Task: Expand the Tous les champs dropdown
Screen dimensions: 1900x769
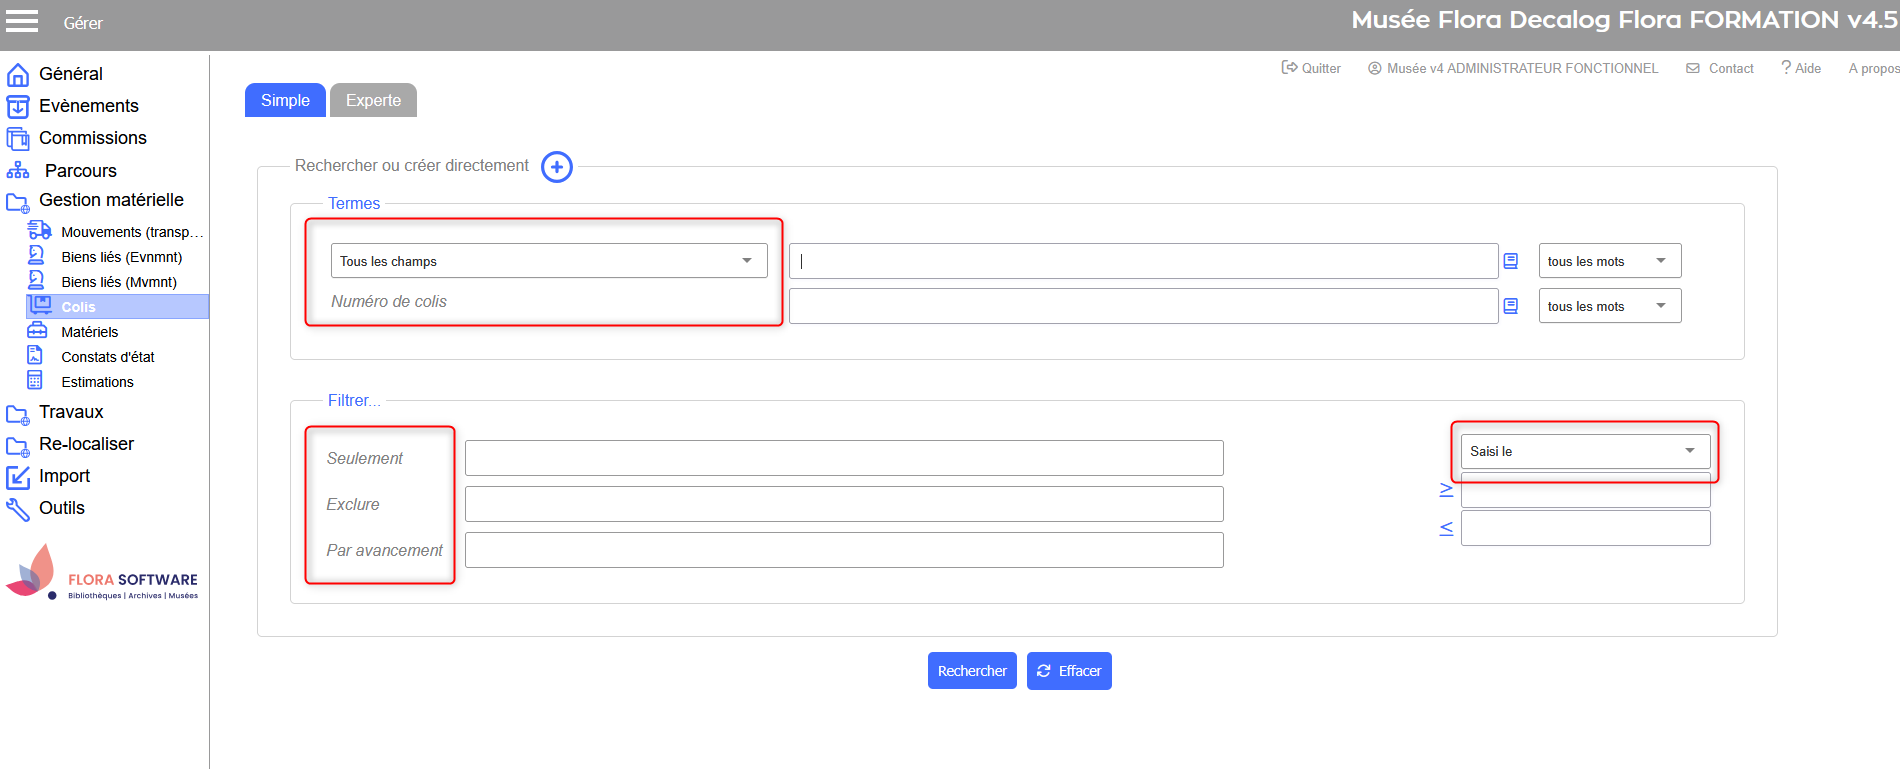Action: point(548,261)
